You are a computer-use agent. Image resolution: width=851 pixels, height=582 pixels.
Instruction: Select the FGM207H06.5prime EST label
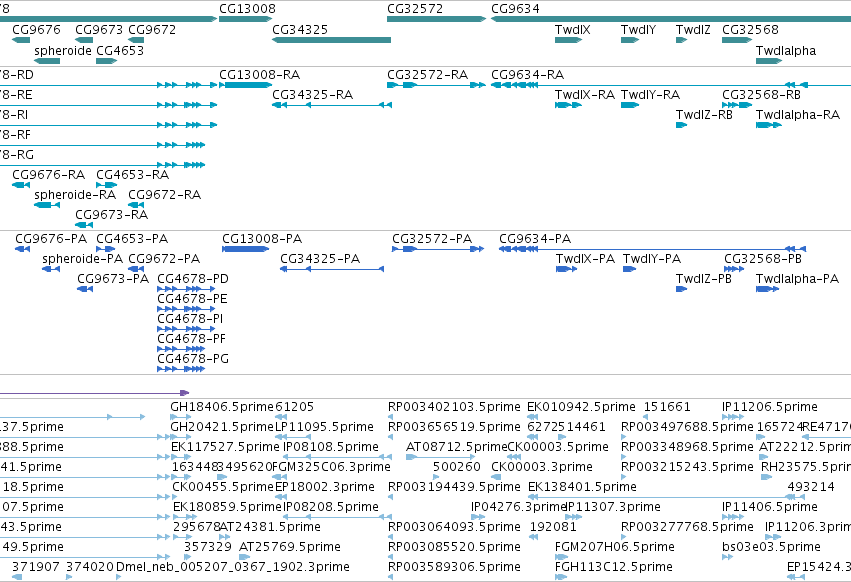(x=615, y=547)
